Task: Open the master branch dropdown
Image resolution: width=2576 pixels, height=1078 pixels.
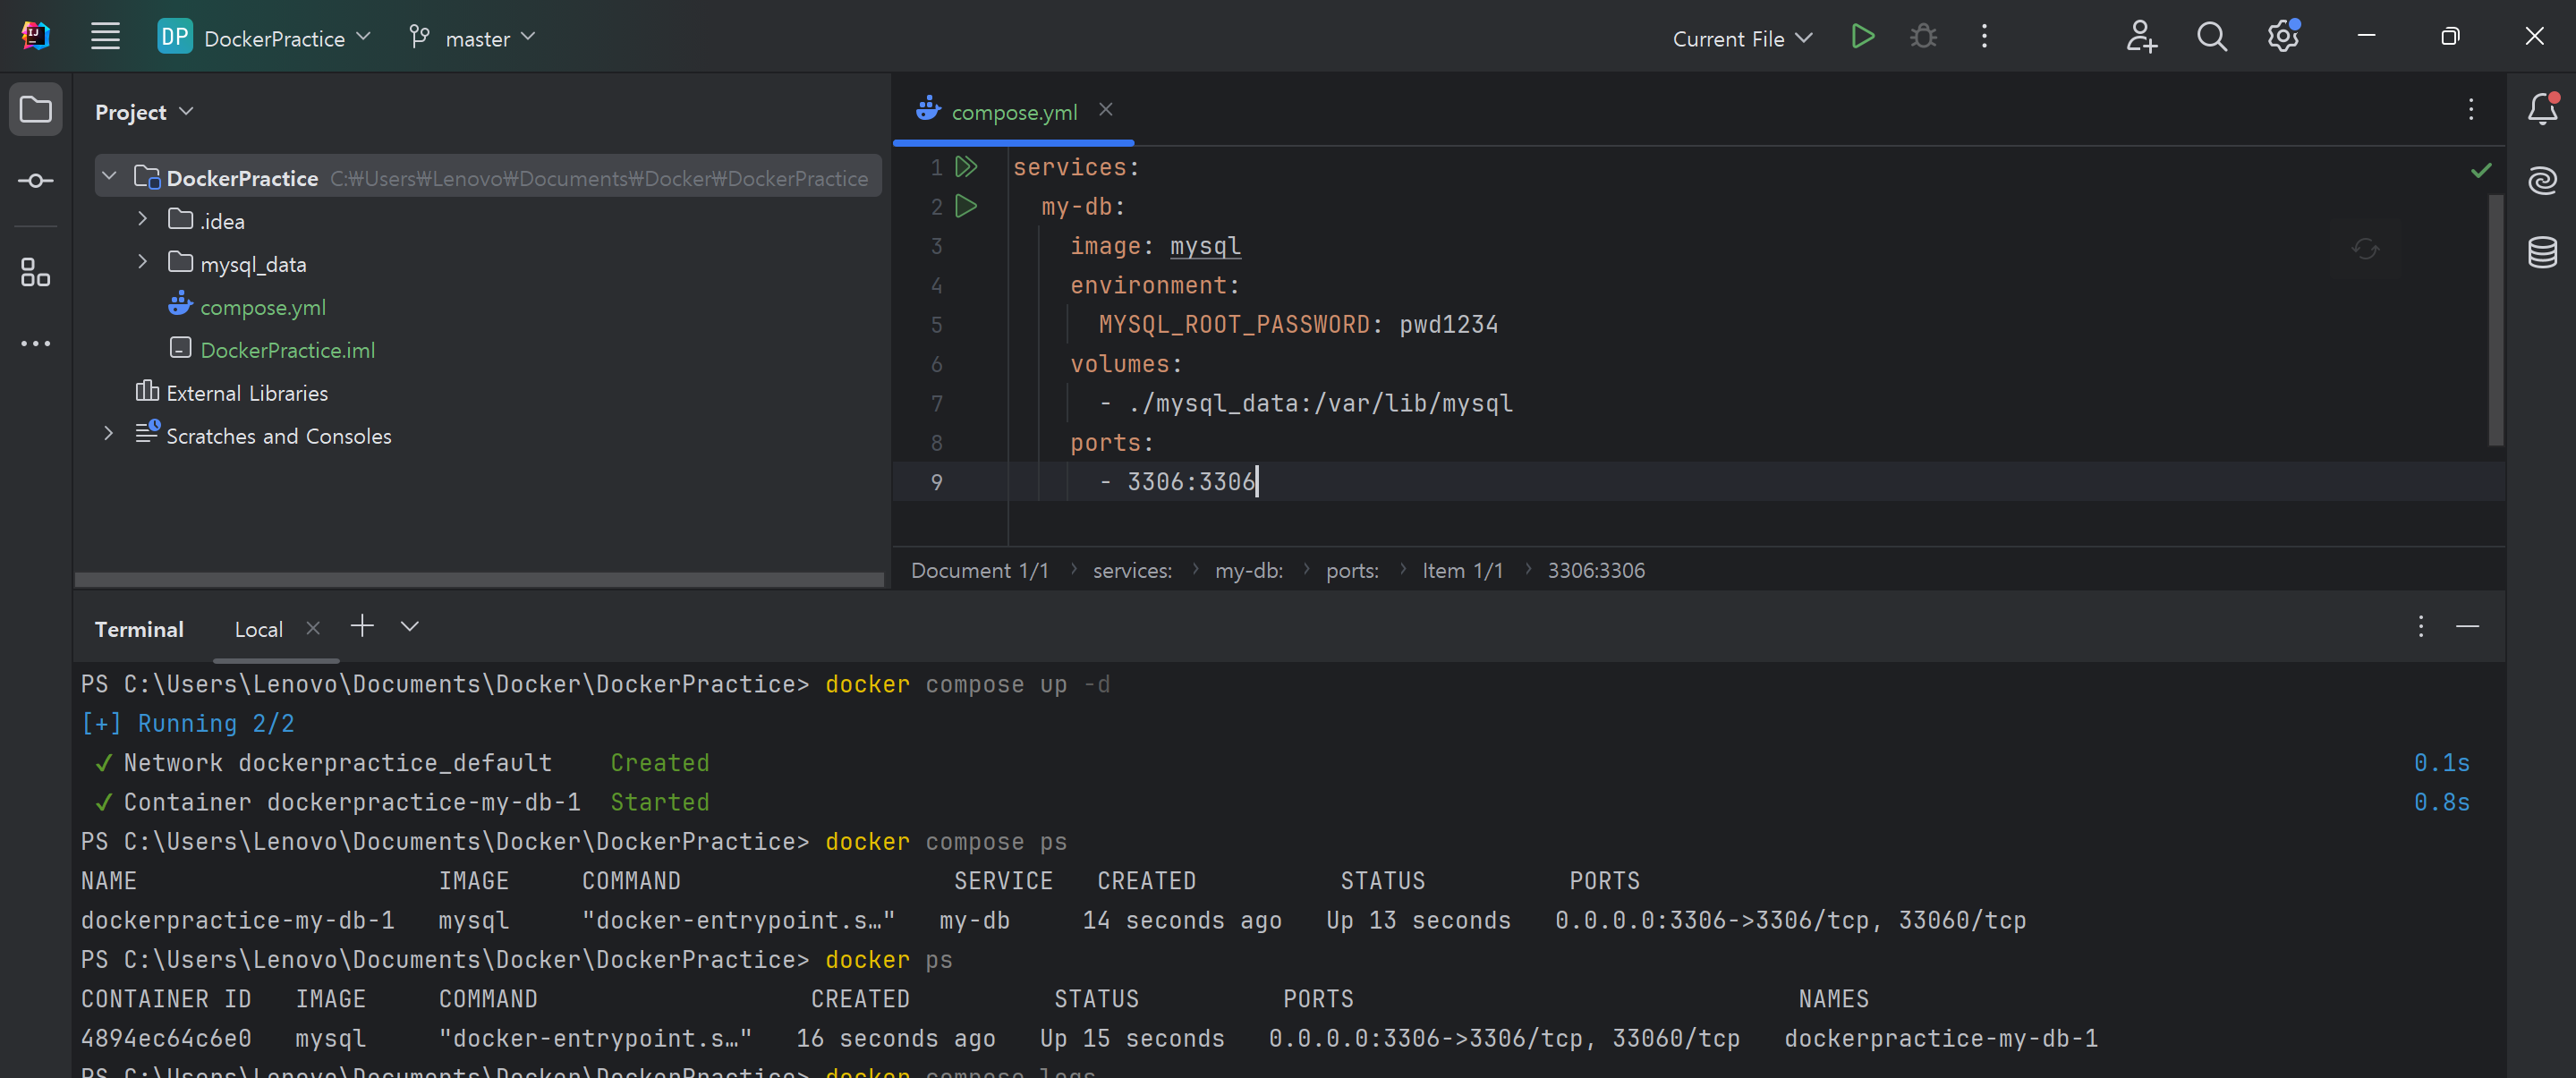Action: pos(472,38)
